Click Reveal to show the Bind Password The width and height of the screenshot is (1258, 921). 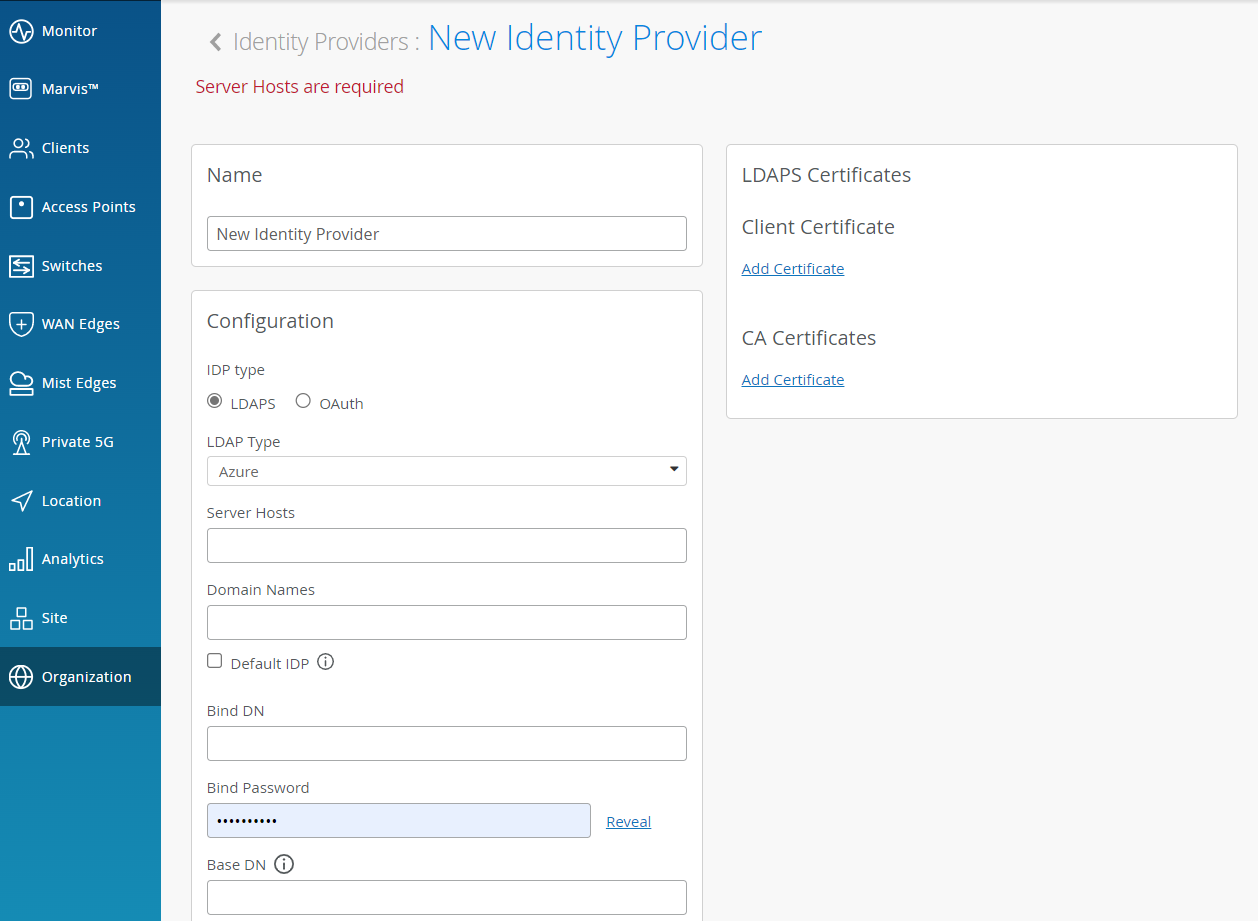(628, 822)
